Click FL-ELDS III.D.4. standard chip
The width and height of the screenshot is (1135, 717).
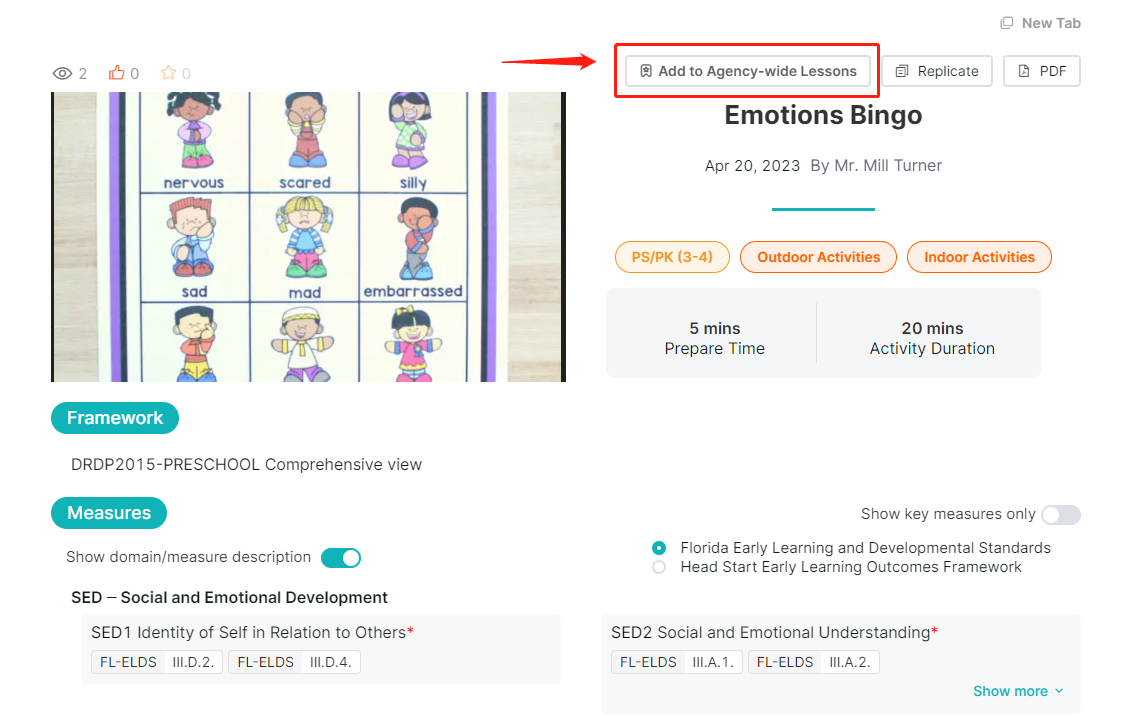coord(295,662)
